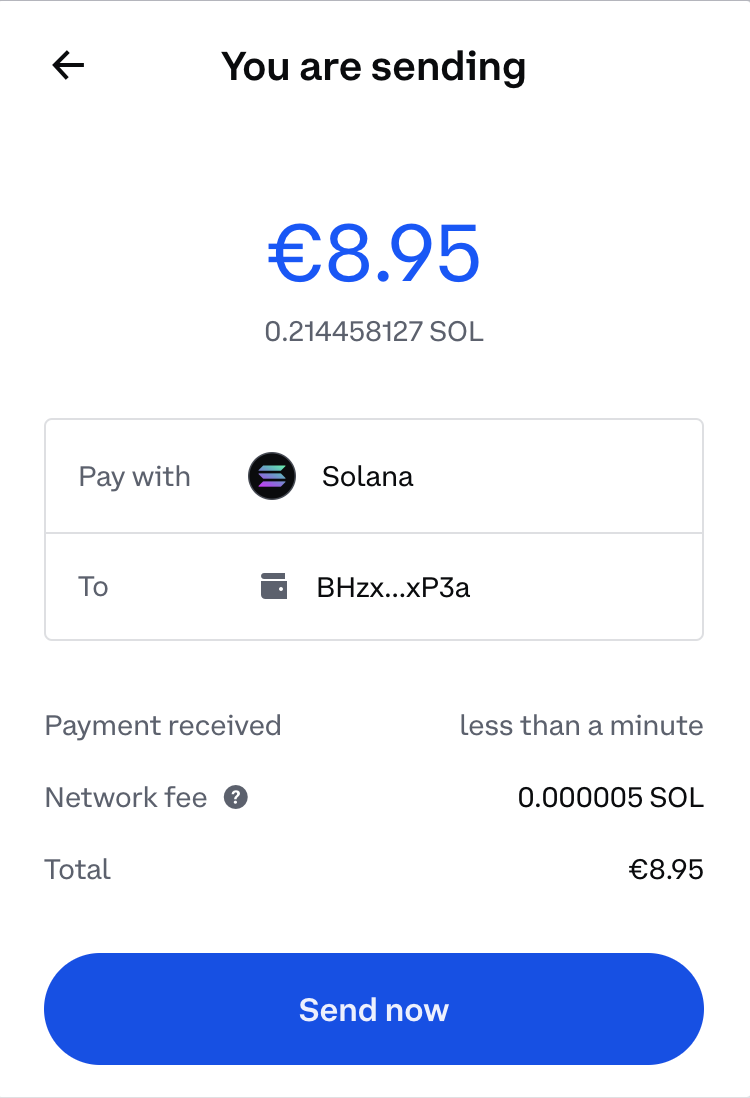Click the 'Pay with' label text
Screen dimensions: 750x1098
click(x=134, y=476)
